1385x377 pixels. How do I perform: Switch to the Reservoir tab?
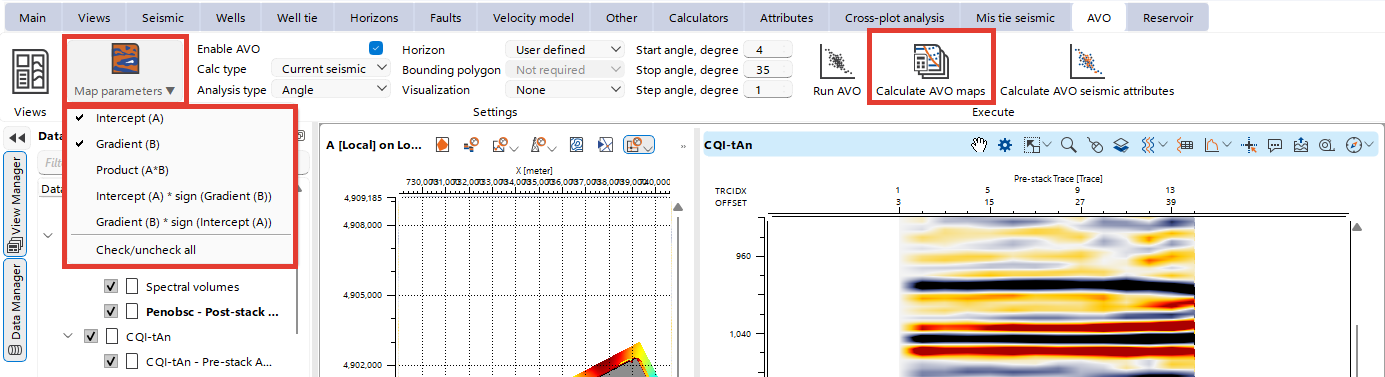click(1167, 17)
